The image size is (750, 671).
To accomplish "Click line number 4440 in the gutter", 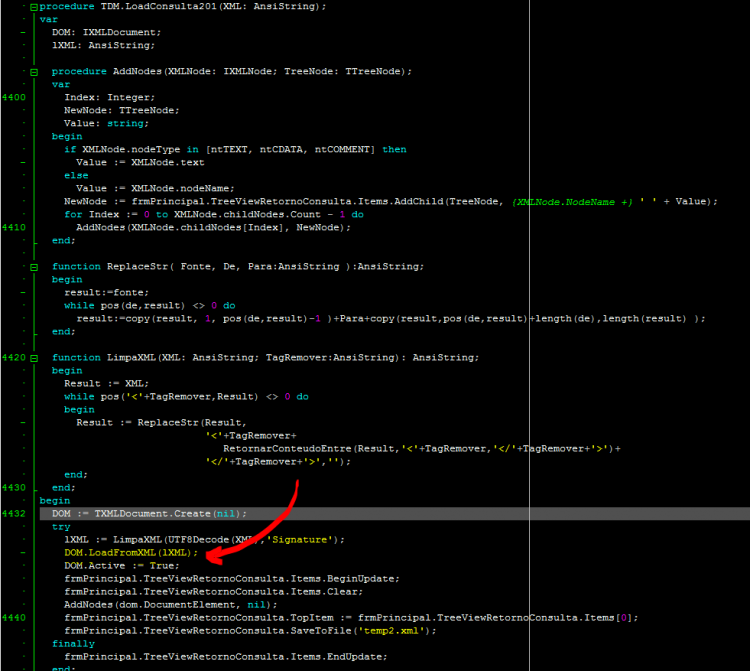I will click(13, 618).
